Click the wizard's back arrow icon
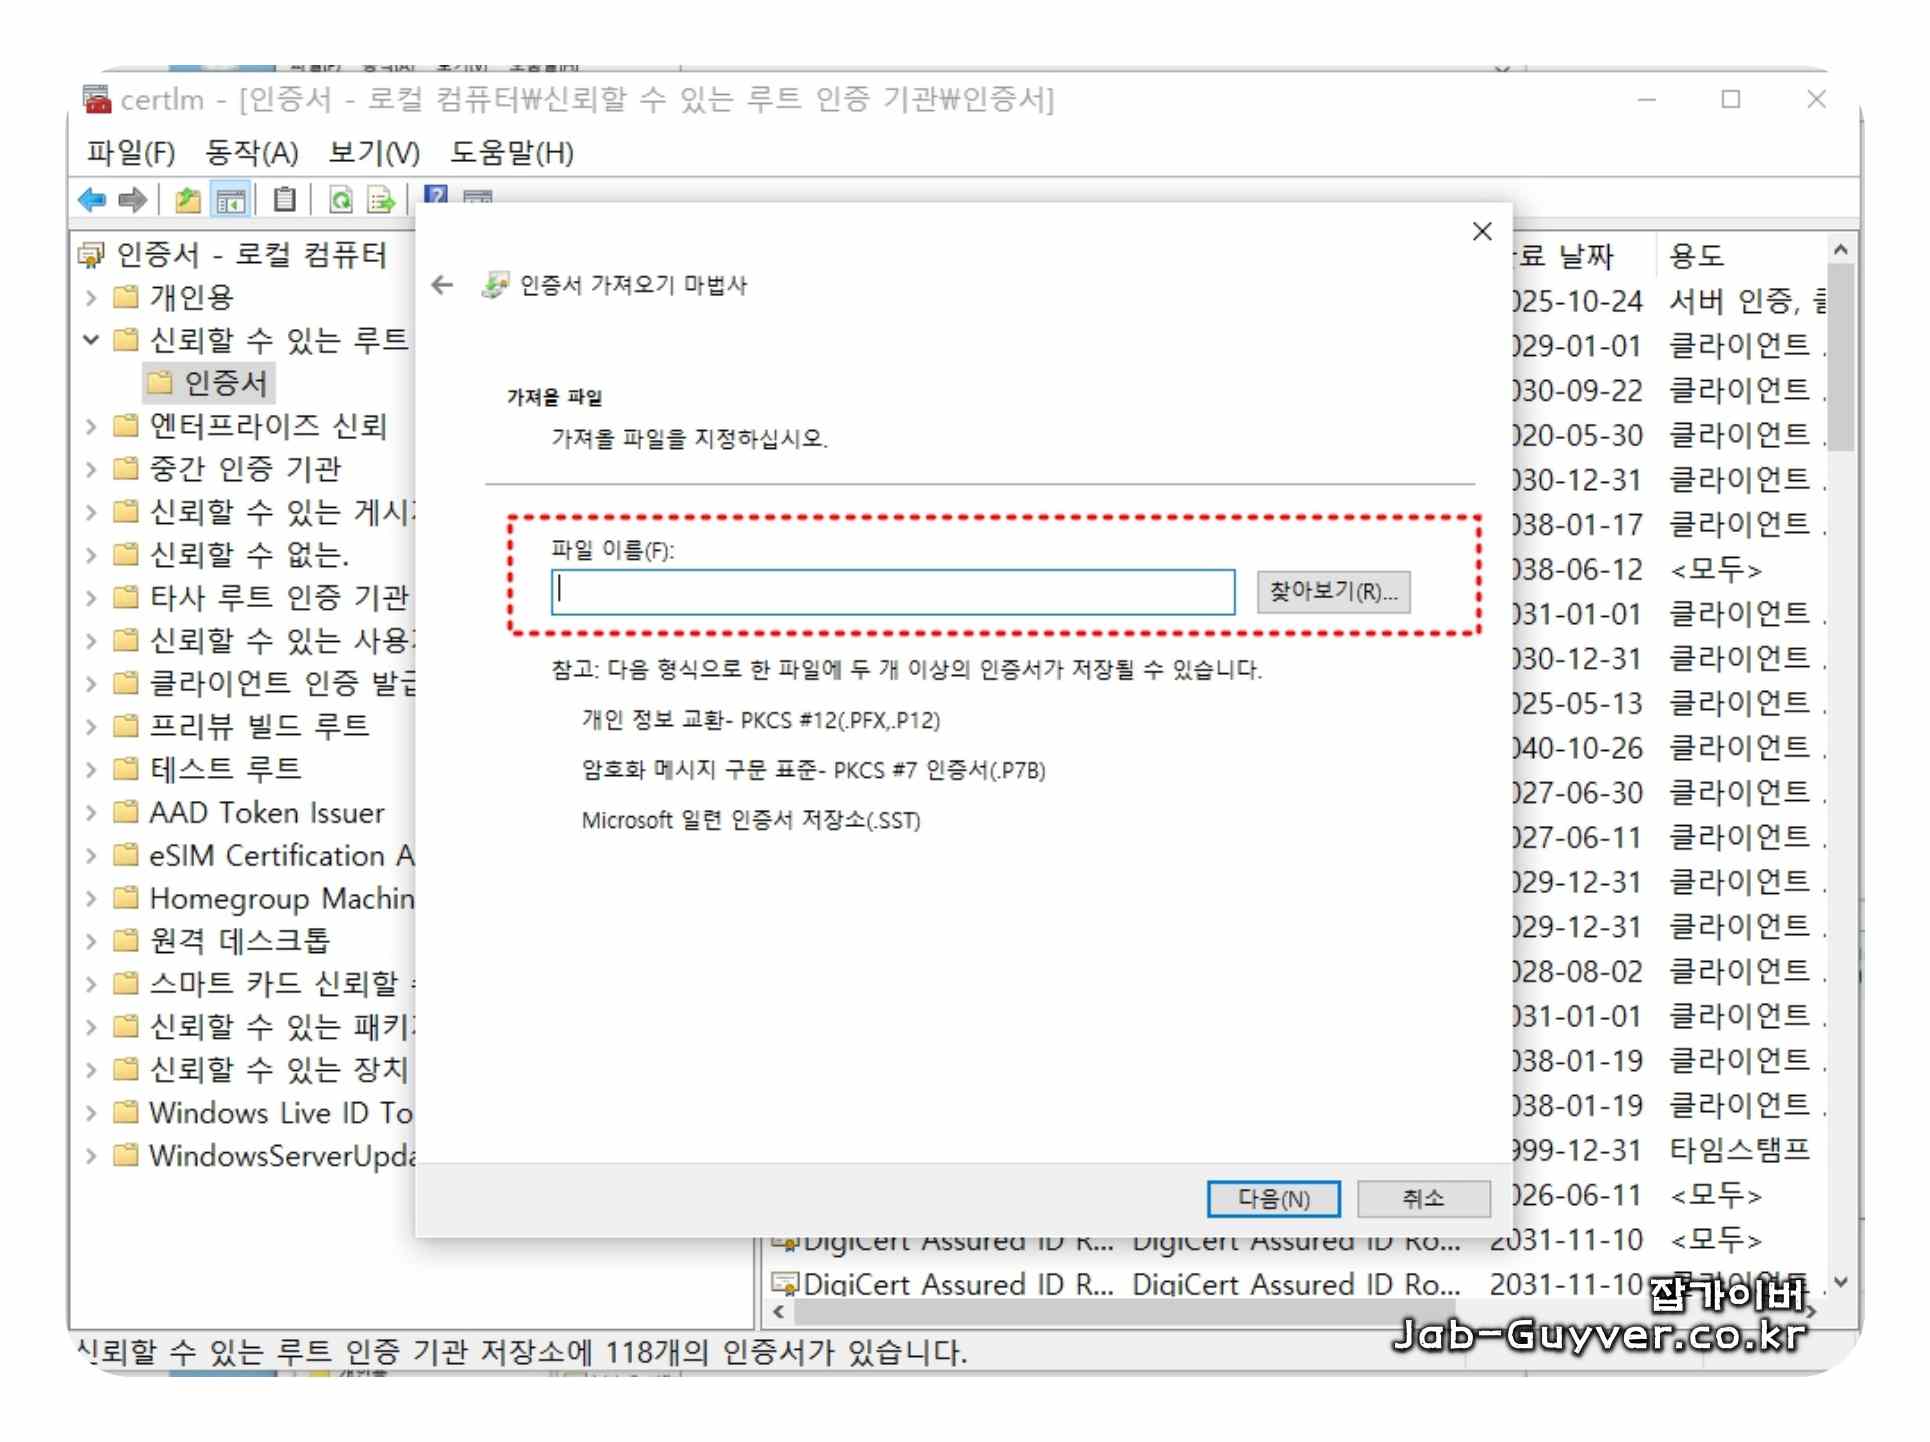Viewport: 1930px width, 1442px height. [x=442, y=285]
